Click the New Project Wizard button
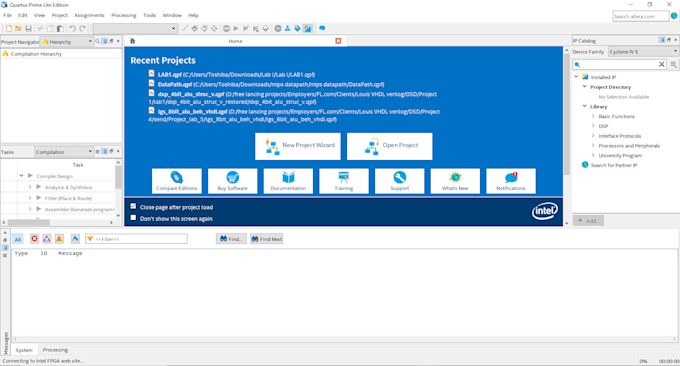Viewport: 680px width, 366px height. point(298,146)
